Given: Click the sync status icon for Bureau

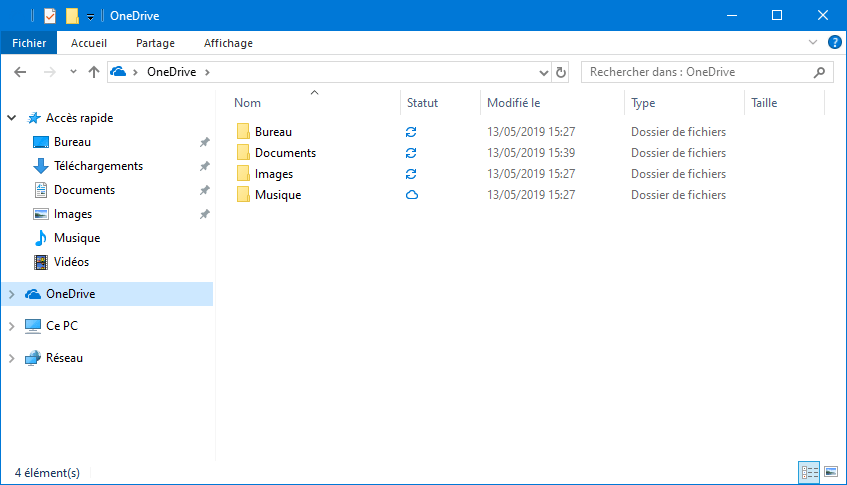Looking at the screenshot, I should tap(411, 132).
